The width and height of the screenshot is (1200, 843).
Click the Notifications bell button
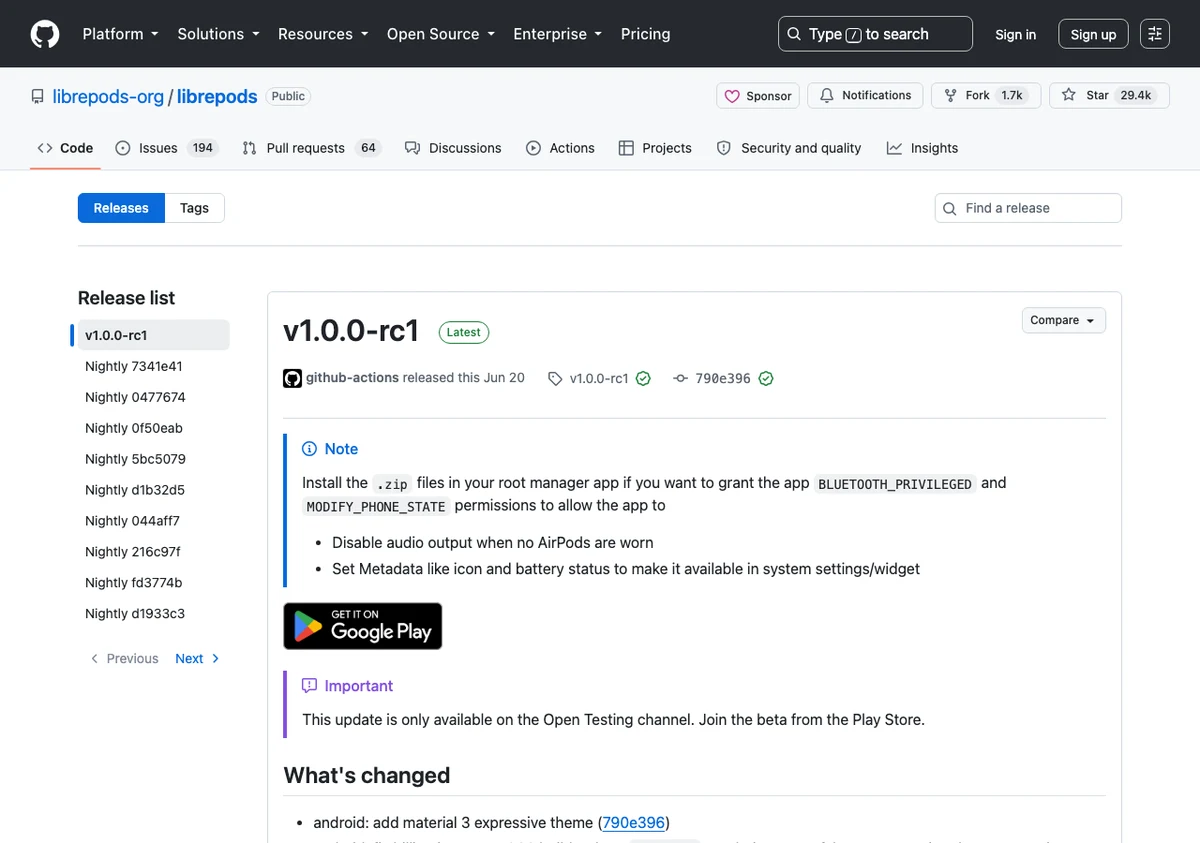coord(866,96)
